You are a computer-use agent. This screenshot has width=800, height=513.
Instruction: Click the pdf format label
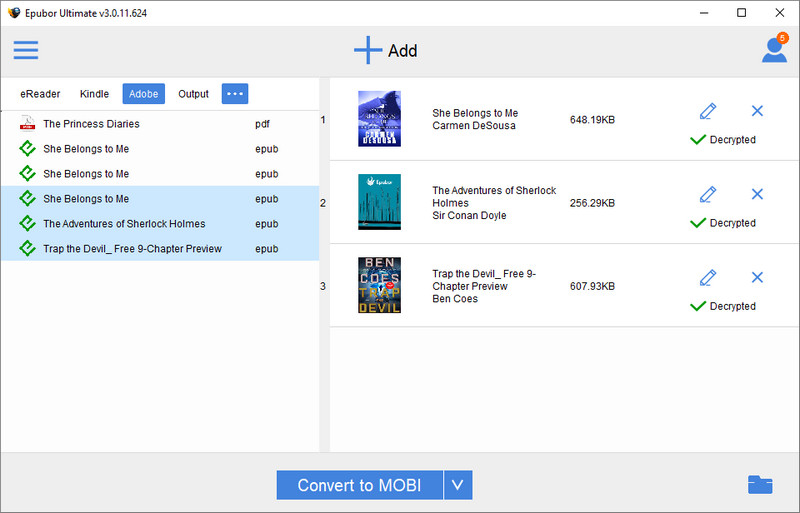(x=262, y=124)
